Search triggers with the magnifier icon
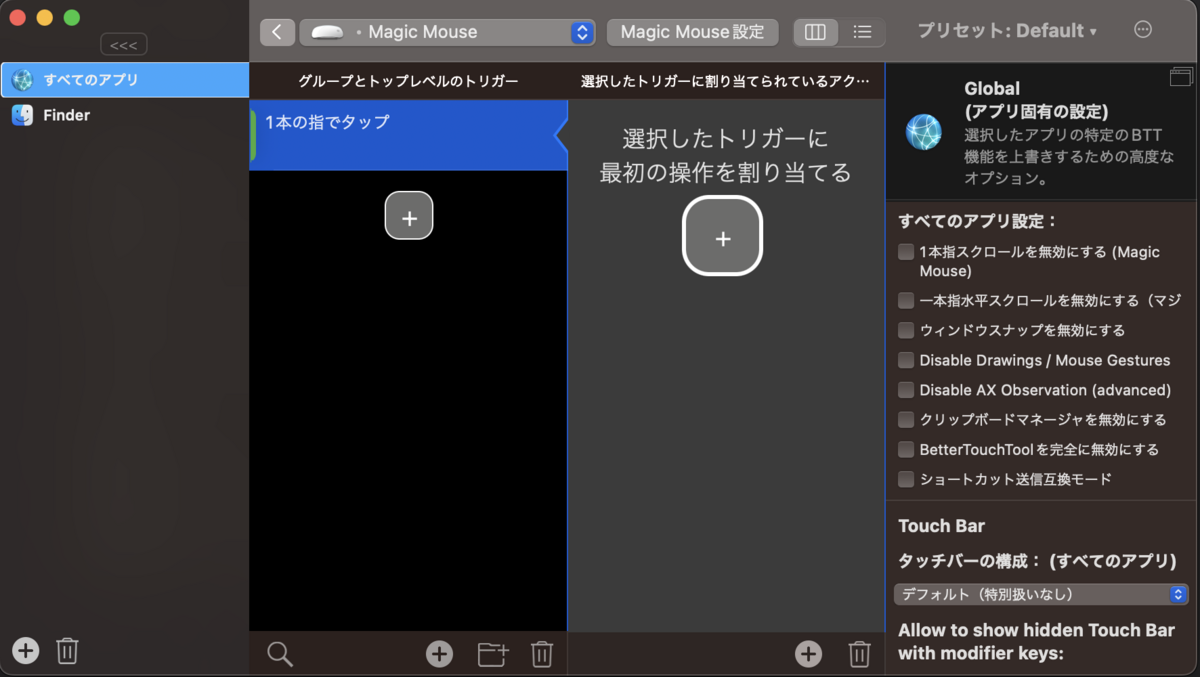This screenshot has height=677, width=1200. coord(280,654)
